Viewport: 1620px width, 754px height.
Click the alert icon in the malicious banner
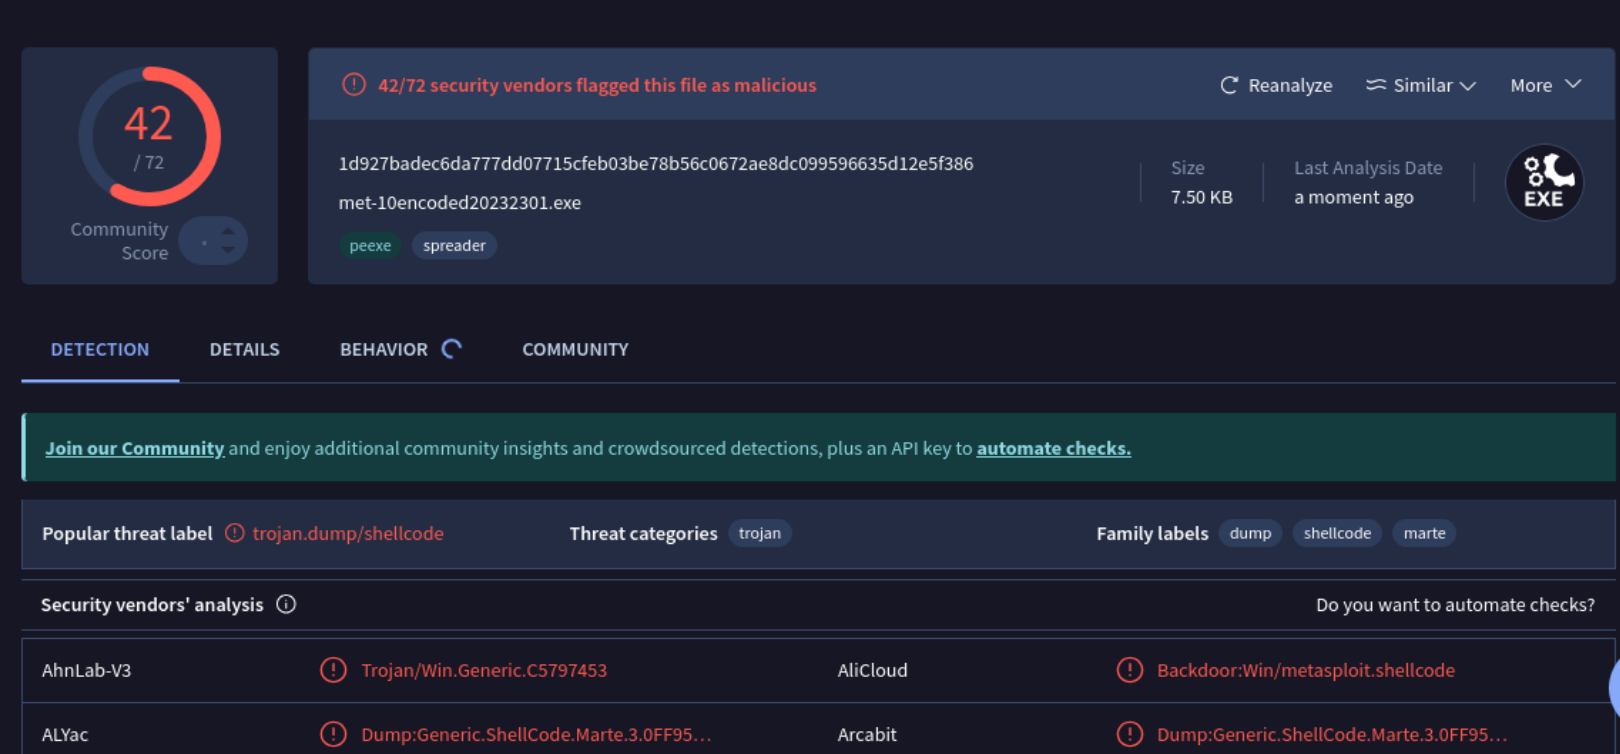(x=354, y=85)
